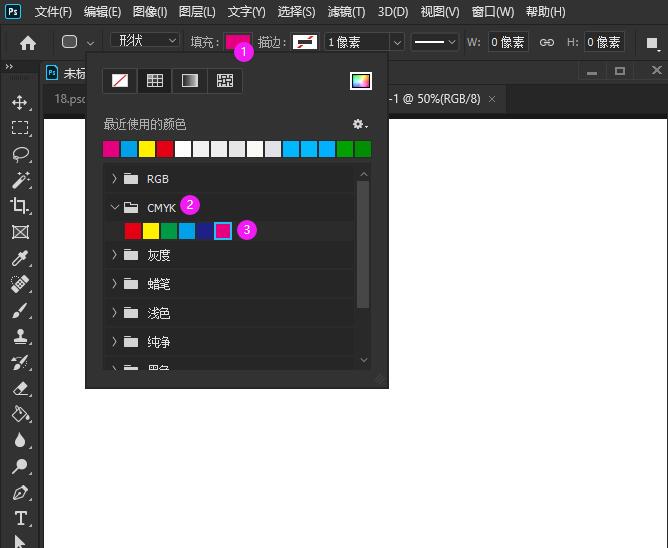Open the 视图(V) menu
Image resolution: width=668 pixels, height=548 pixels.
pos(440,12)
